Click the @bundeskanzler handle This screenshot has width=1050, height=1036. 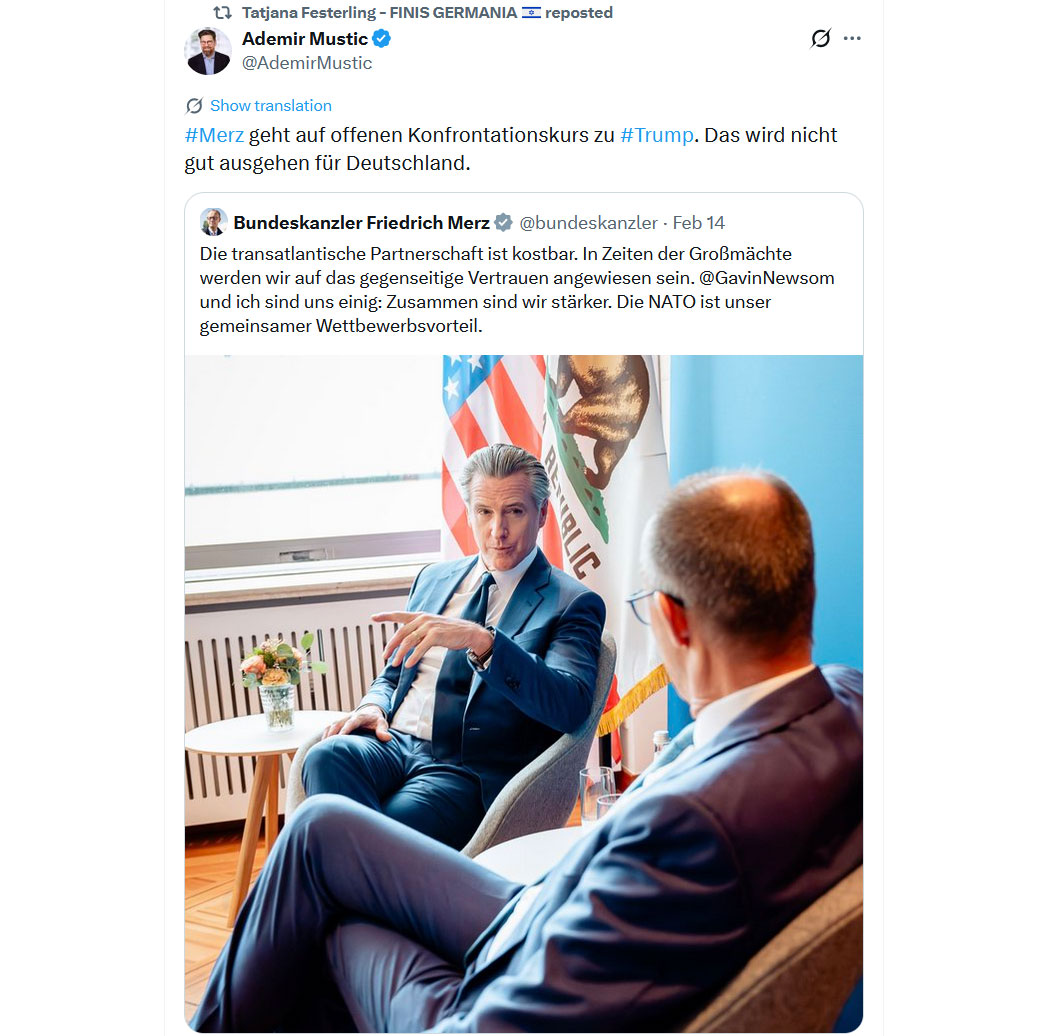click(x=589, y=223)
